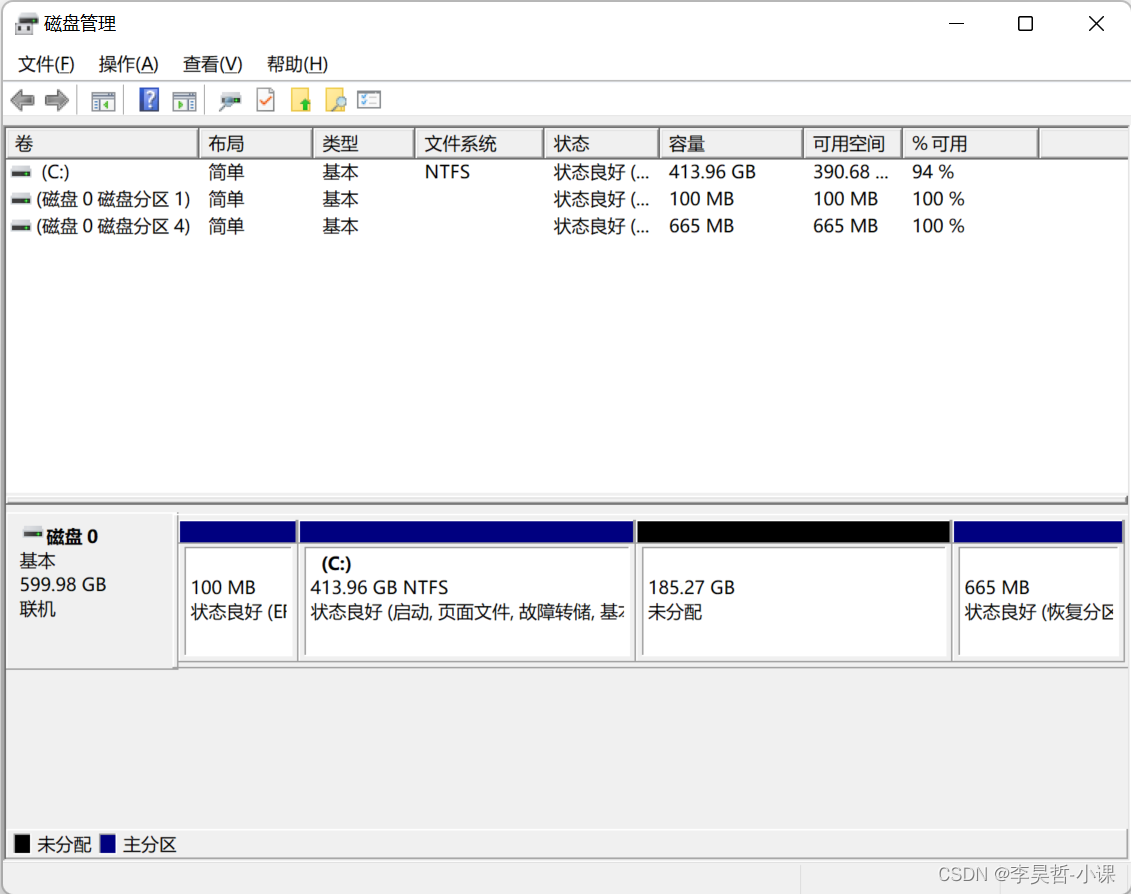
Task: Click the checklist view settings toolbar icon
Action: [369, 100]
